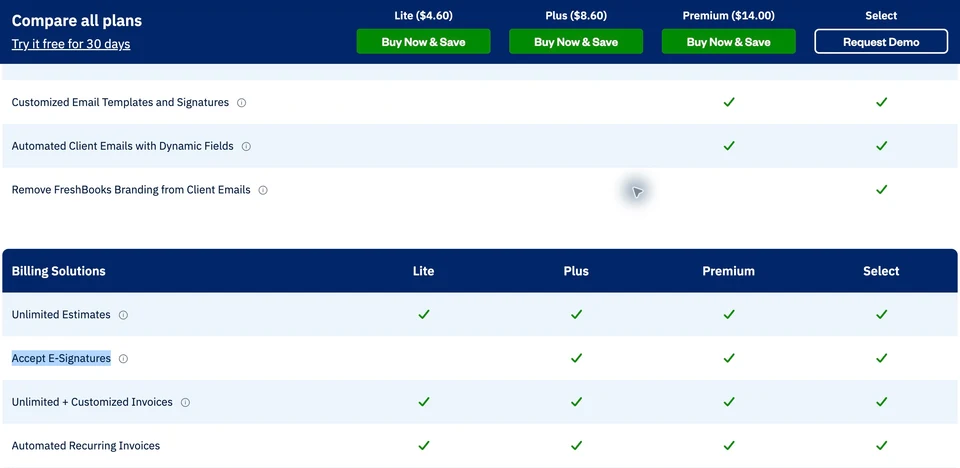Screen dimensions: 960x468
Task: Click Premium checkmark for Unlimited Estimates
Action: pyautogui.click(x=729, y=314)
